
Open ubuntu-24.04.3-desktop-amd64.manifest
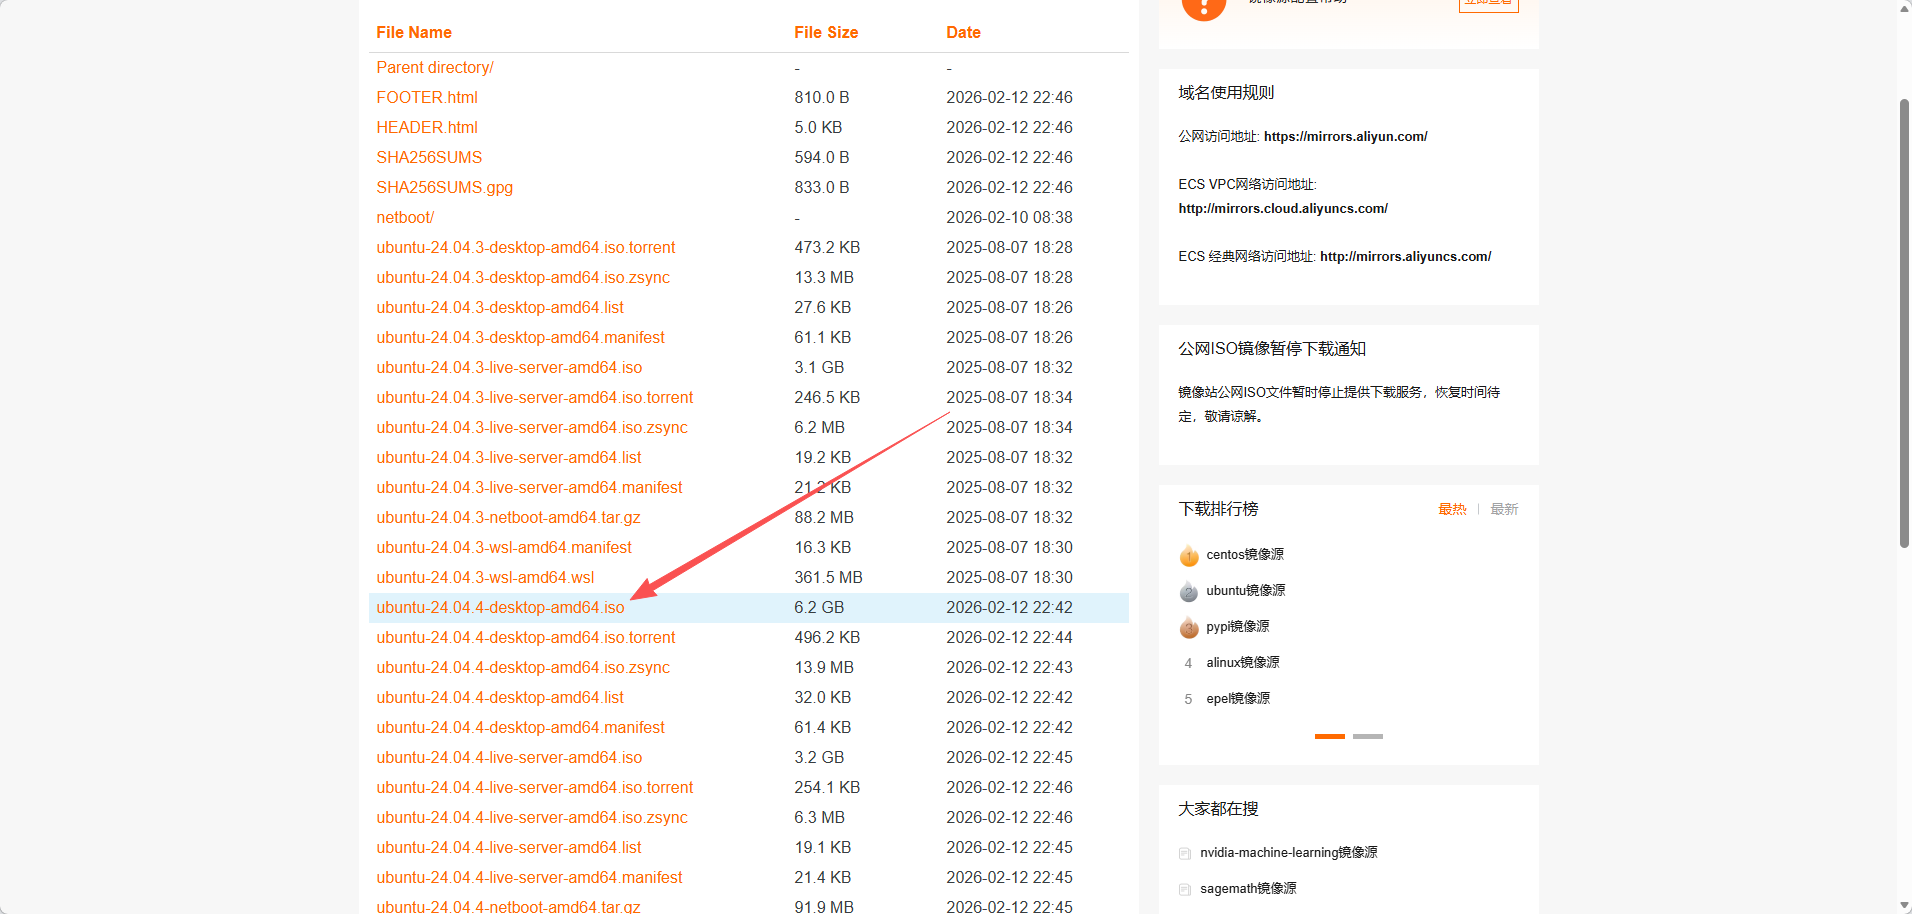pos(521,337)
